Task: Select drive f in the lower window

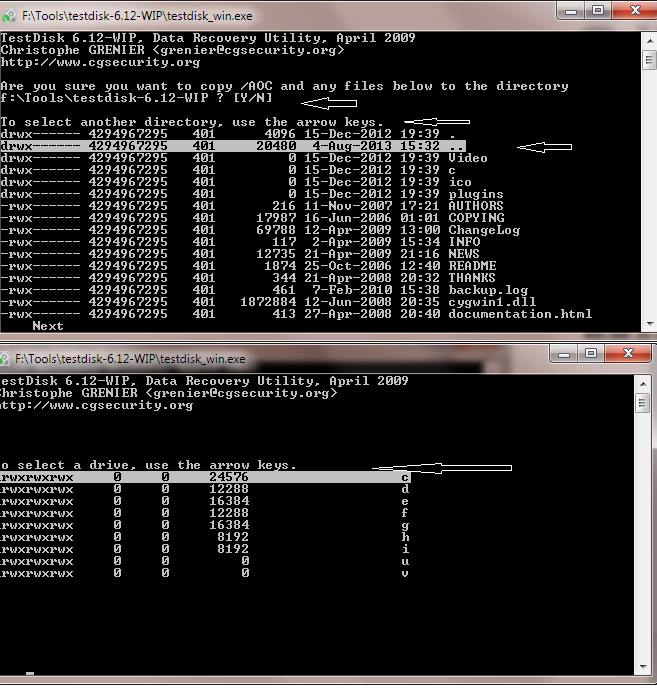Action: point(205,513)
